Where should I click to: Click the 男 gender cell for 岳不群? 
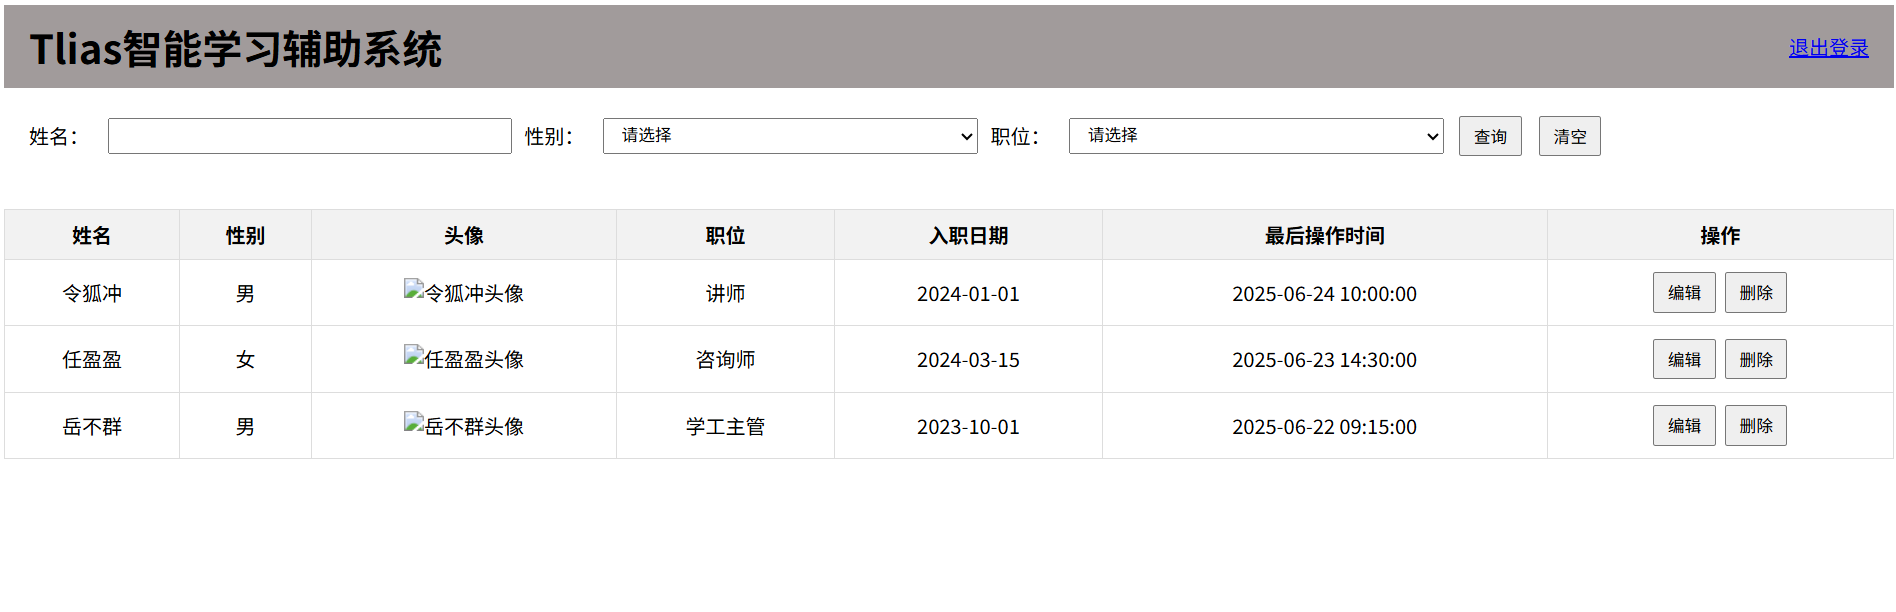click(x=245, y=426)
